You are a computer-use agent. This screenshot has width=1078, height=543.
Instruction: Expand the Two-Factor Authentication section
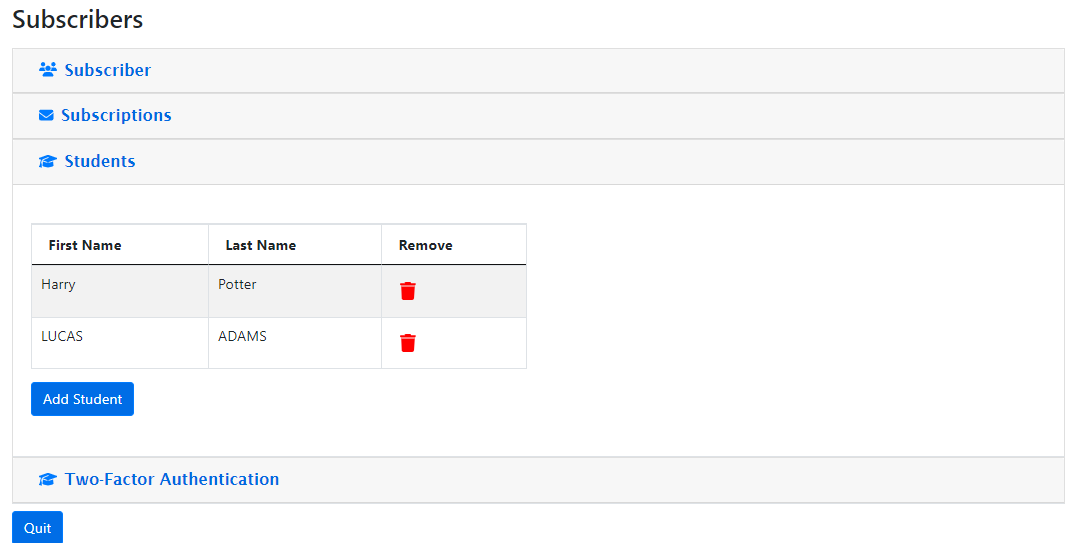coord(172,480)
